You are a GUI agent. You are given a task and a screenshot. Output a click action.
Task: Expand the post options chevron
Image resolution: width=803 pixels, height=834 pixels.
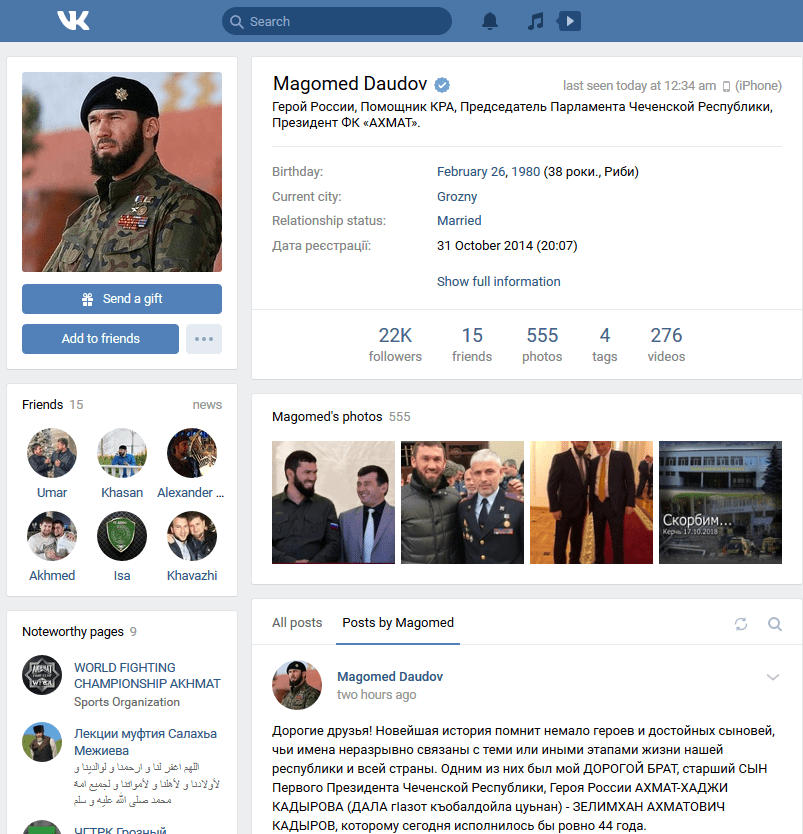[x=773, y=677]
